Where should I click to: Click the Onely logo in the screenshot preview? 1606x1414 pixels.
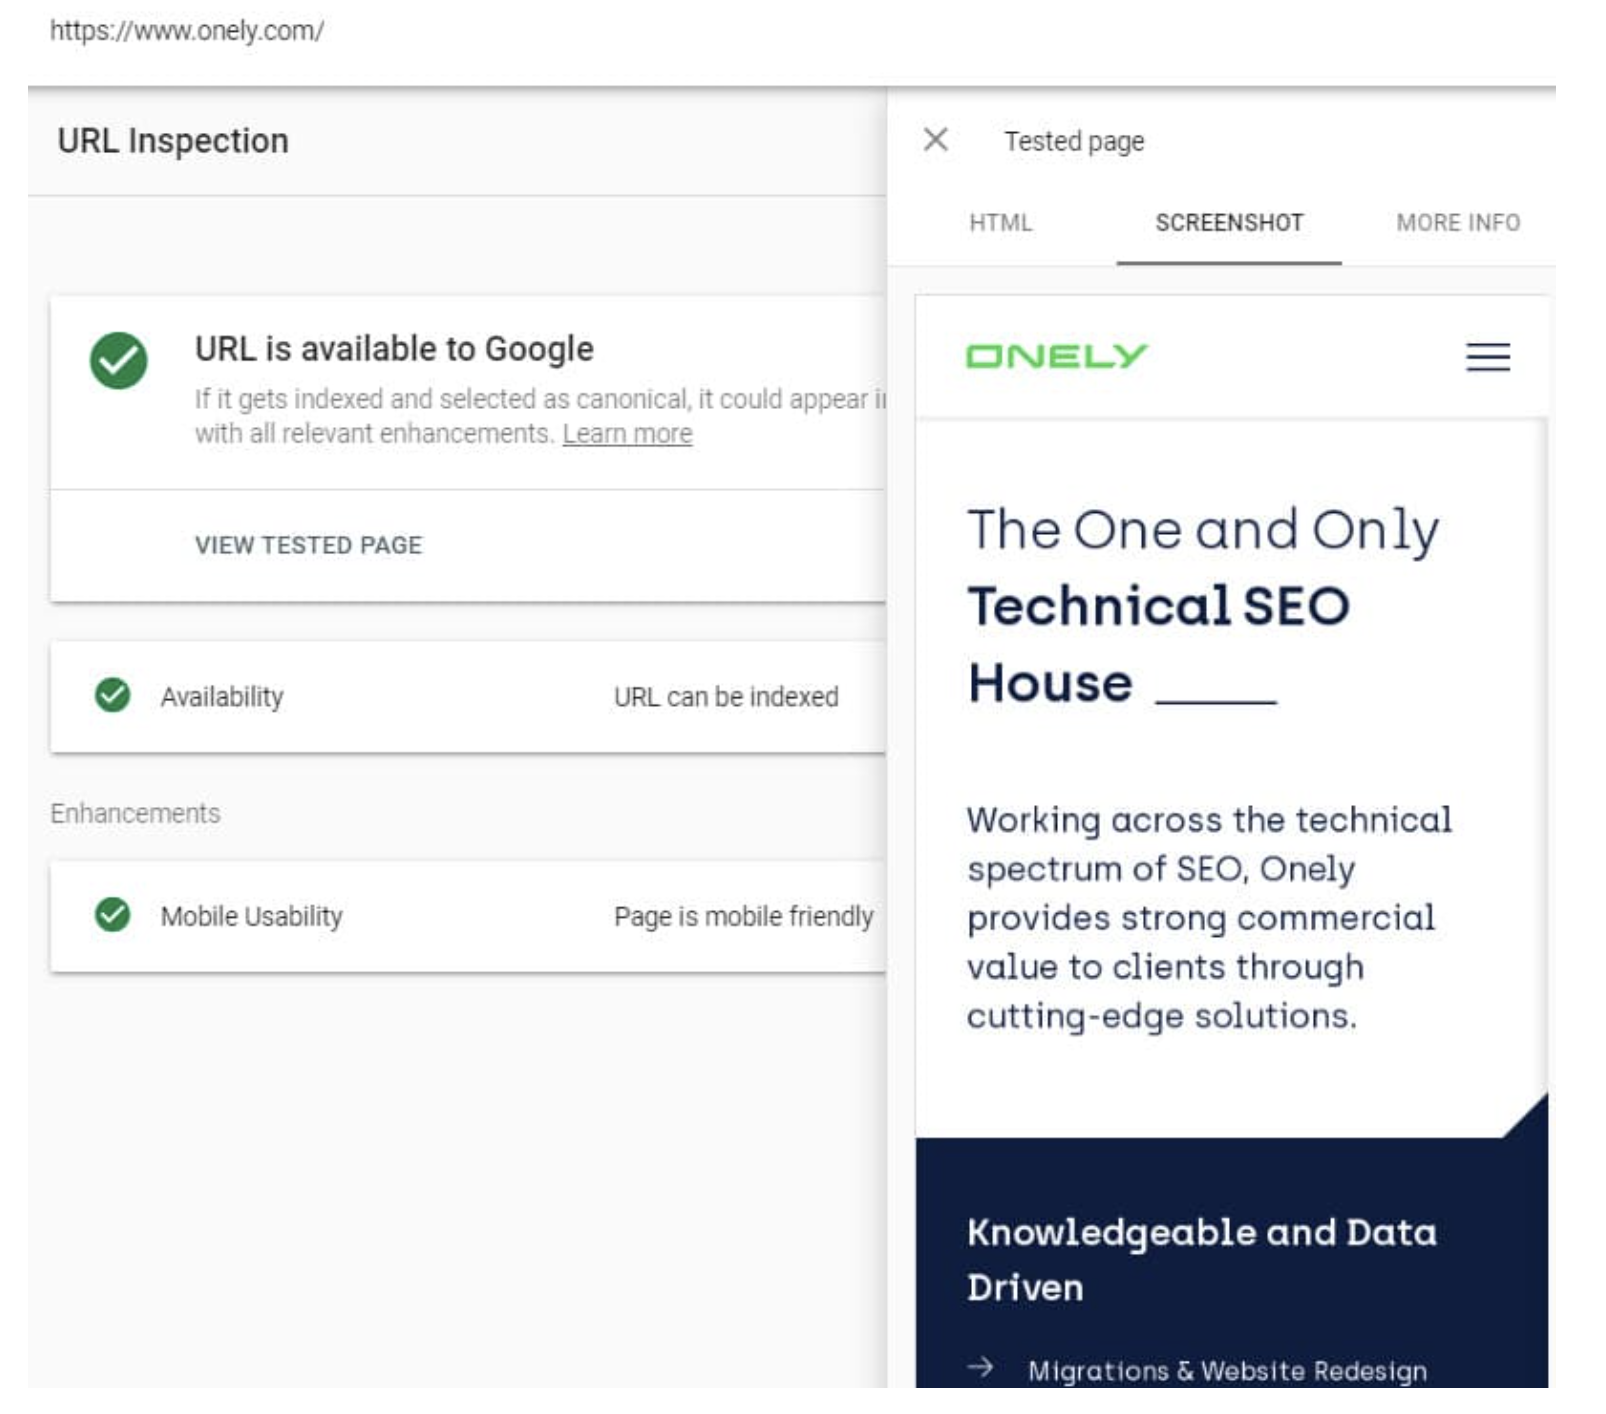(x=1056, y=356)
